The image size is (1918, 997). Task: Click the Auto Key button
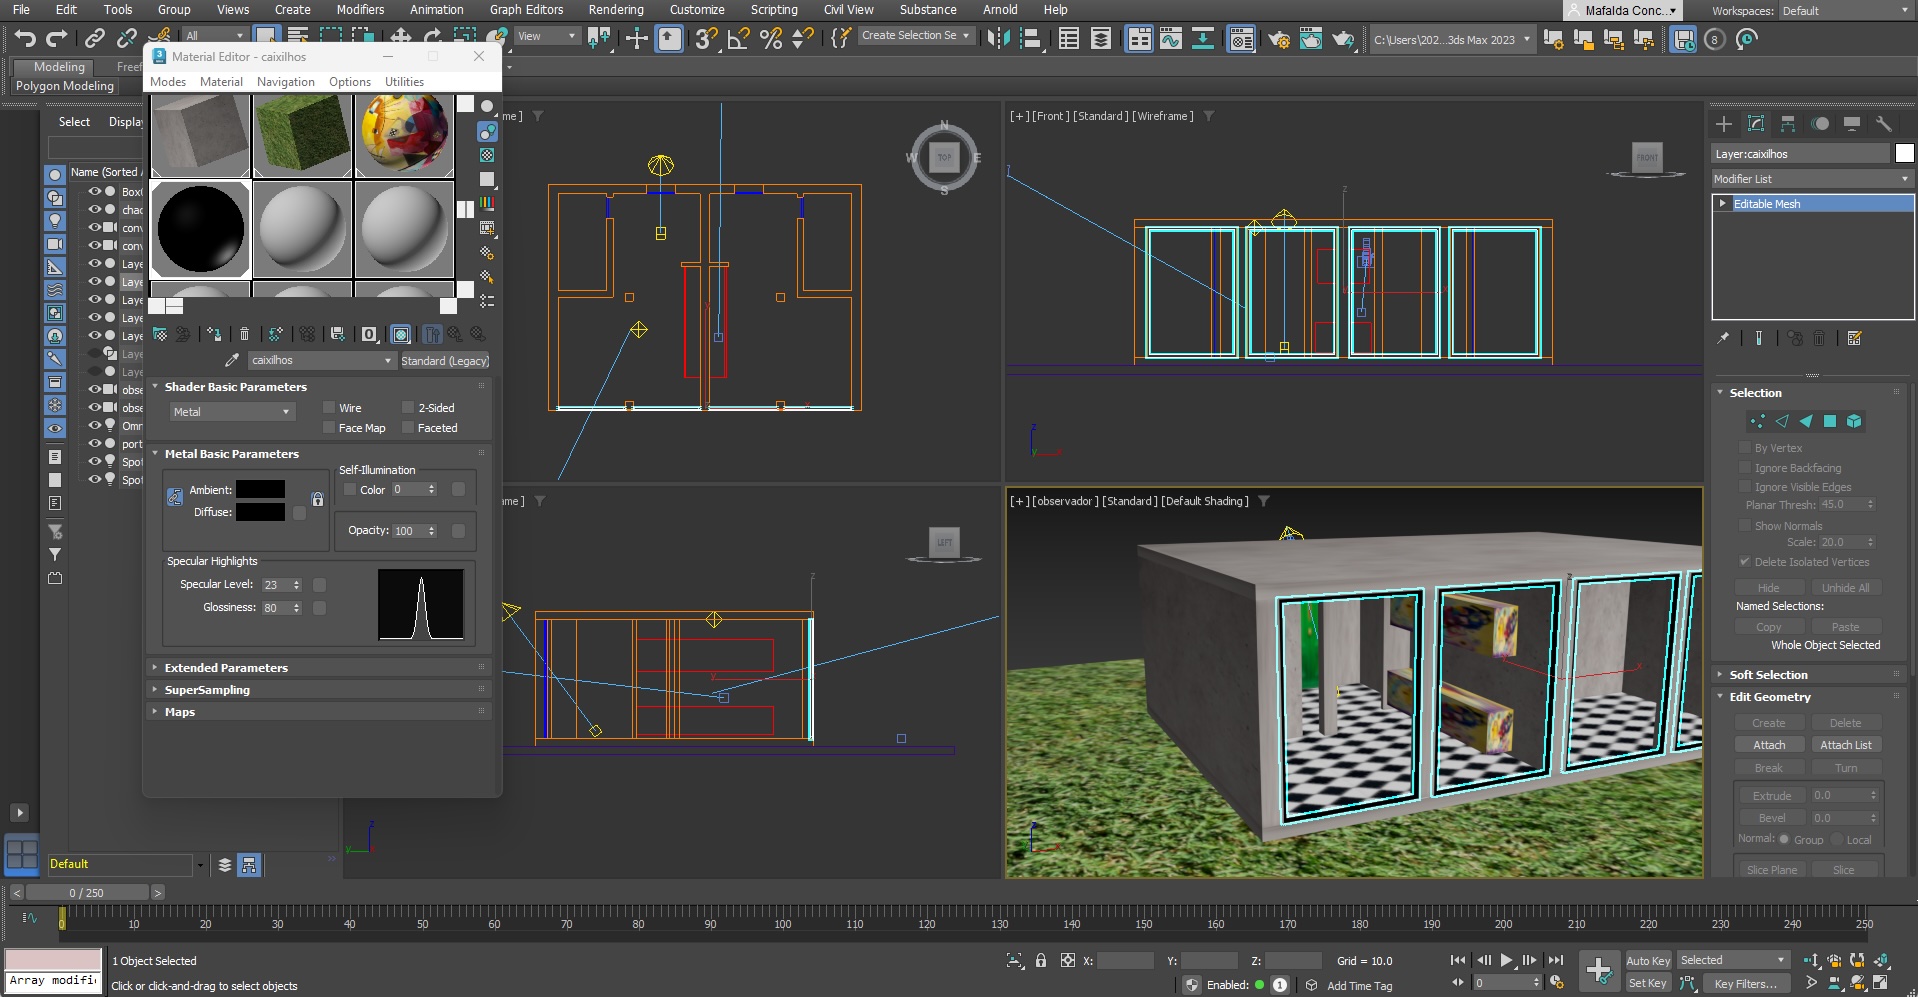pyautogui.click(x=1647, y=961)
